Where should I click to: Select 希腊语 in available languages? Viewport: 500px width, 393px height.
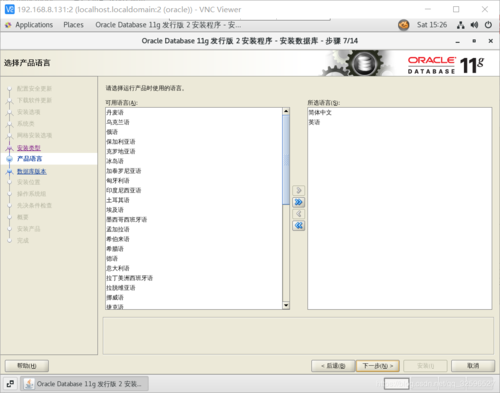[194, 249]
